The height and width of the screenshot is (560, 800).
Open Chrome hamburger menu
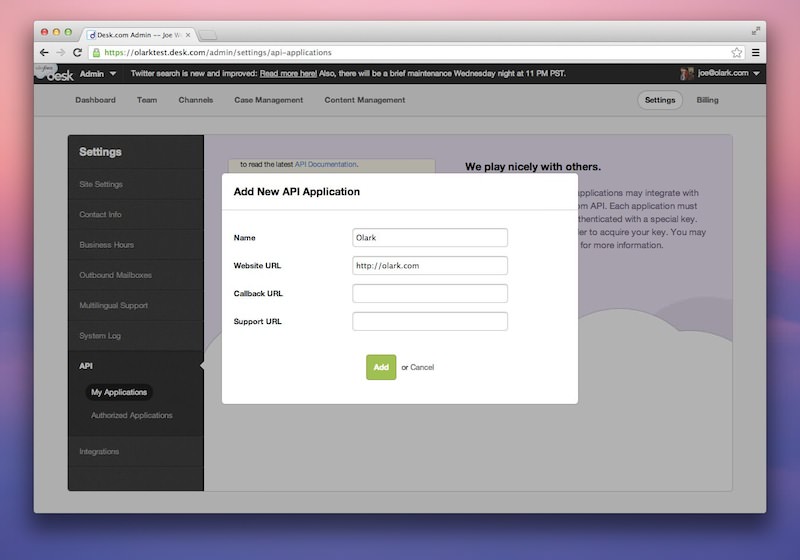pos(756,52)
